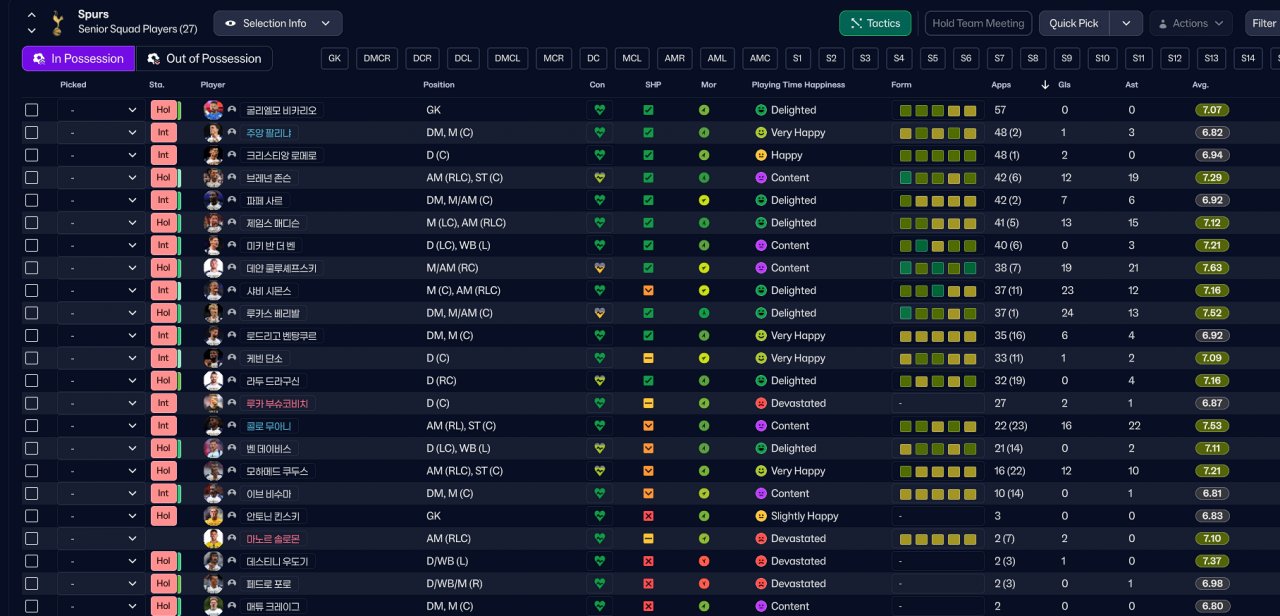Open the Picked dropdown for 파페 사르
Viewport: 1280px width, 616px height.
(x=99, y=200)
